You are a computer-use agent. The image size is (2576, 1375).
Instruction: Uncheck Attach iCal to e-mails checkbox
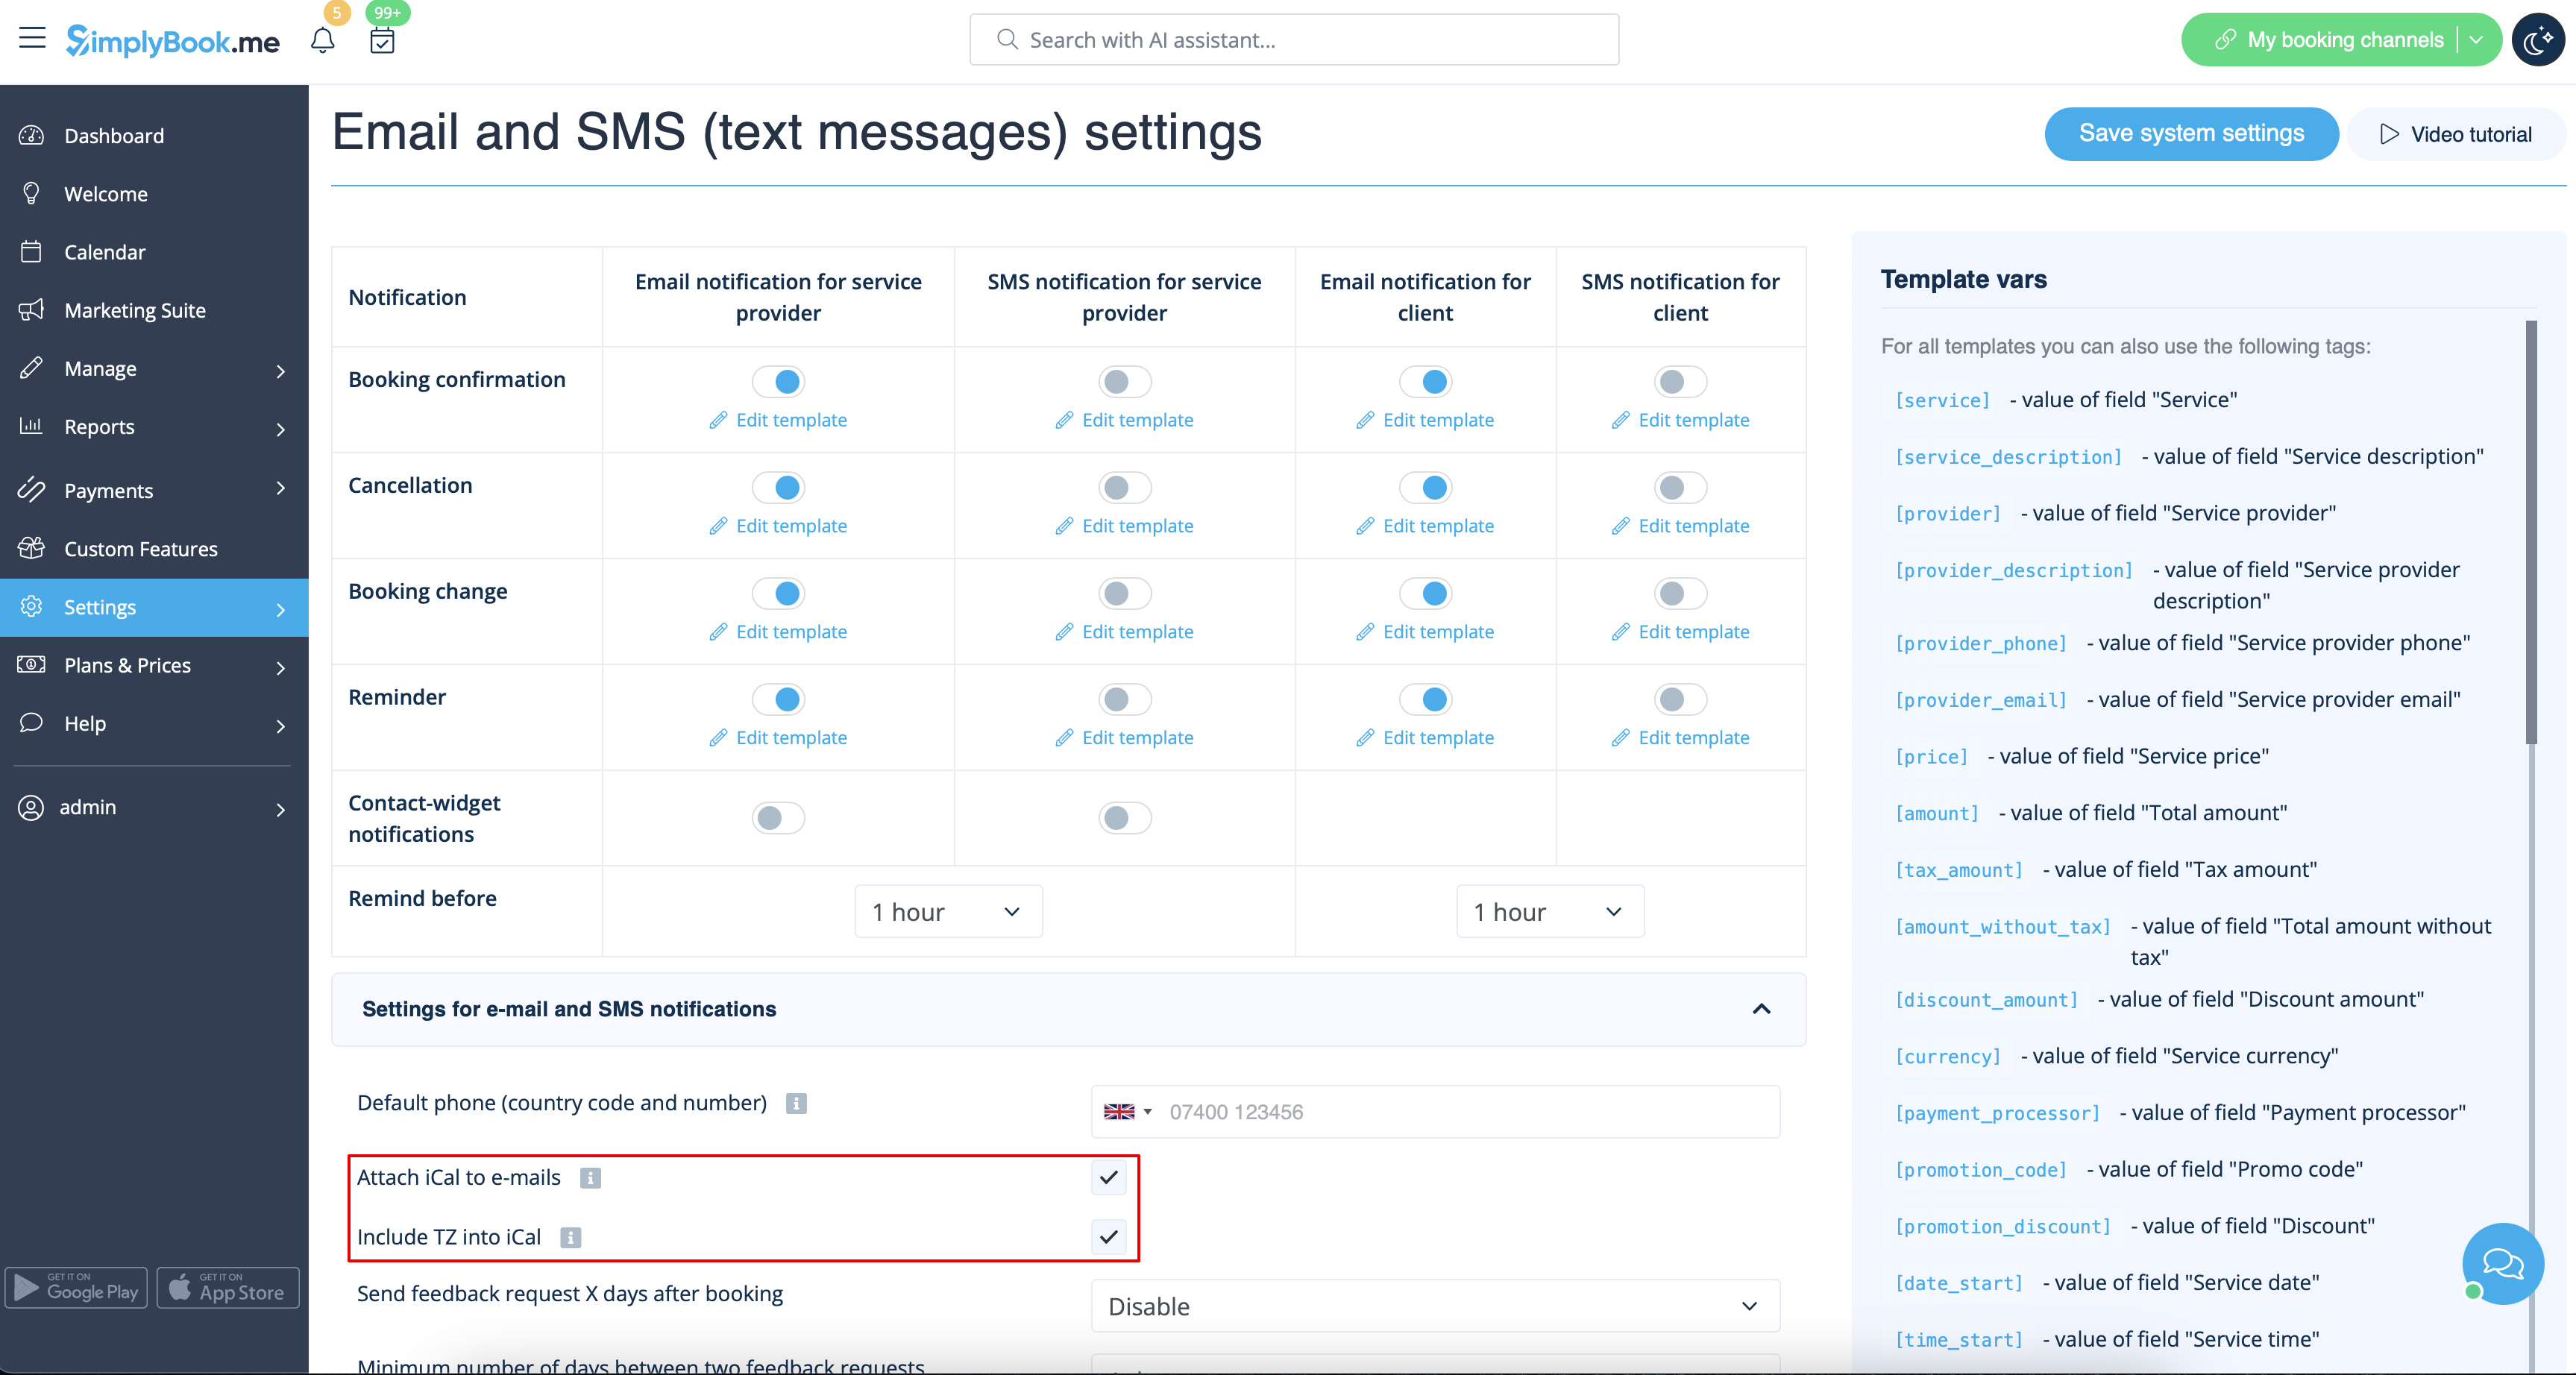click(x=1108, y=1177)
